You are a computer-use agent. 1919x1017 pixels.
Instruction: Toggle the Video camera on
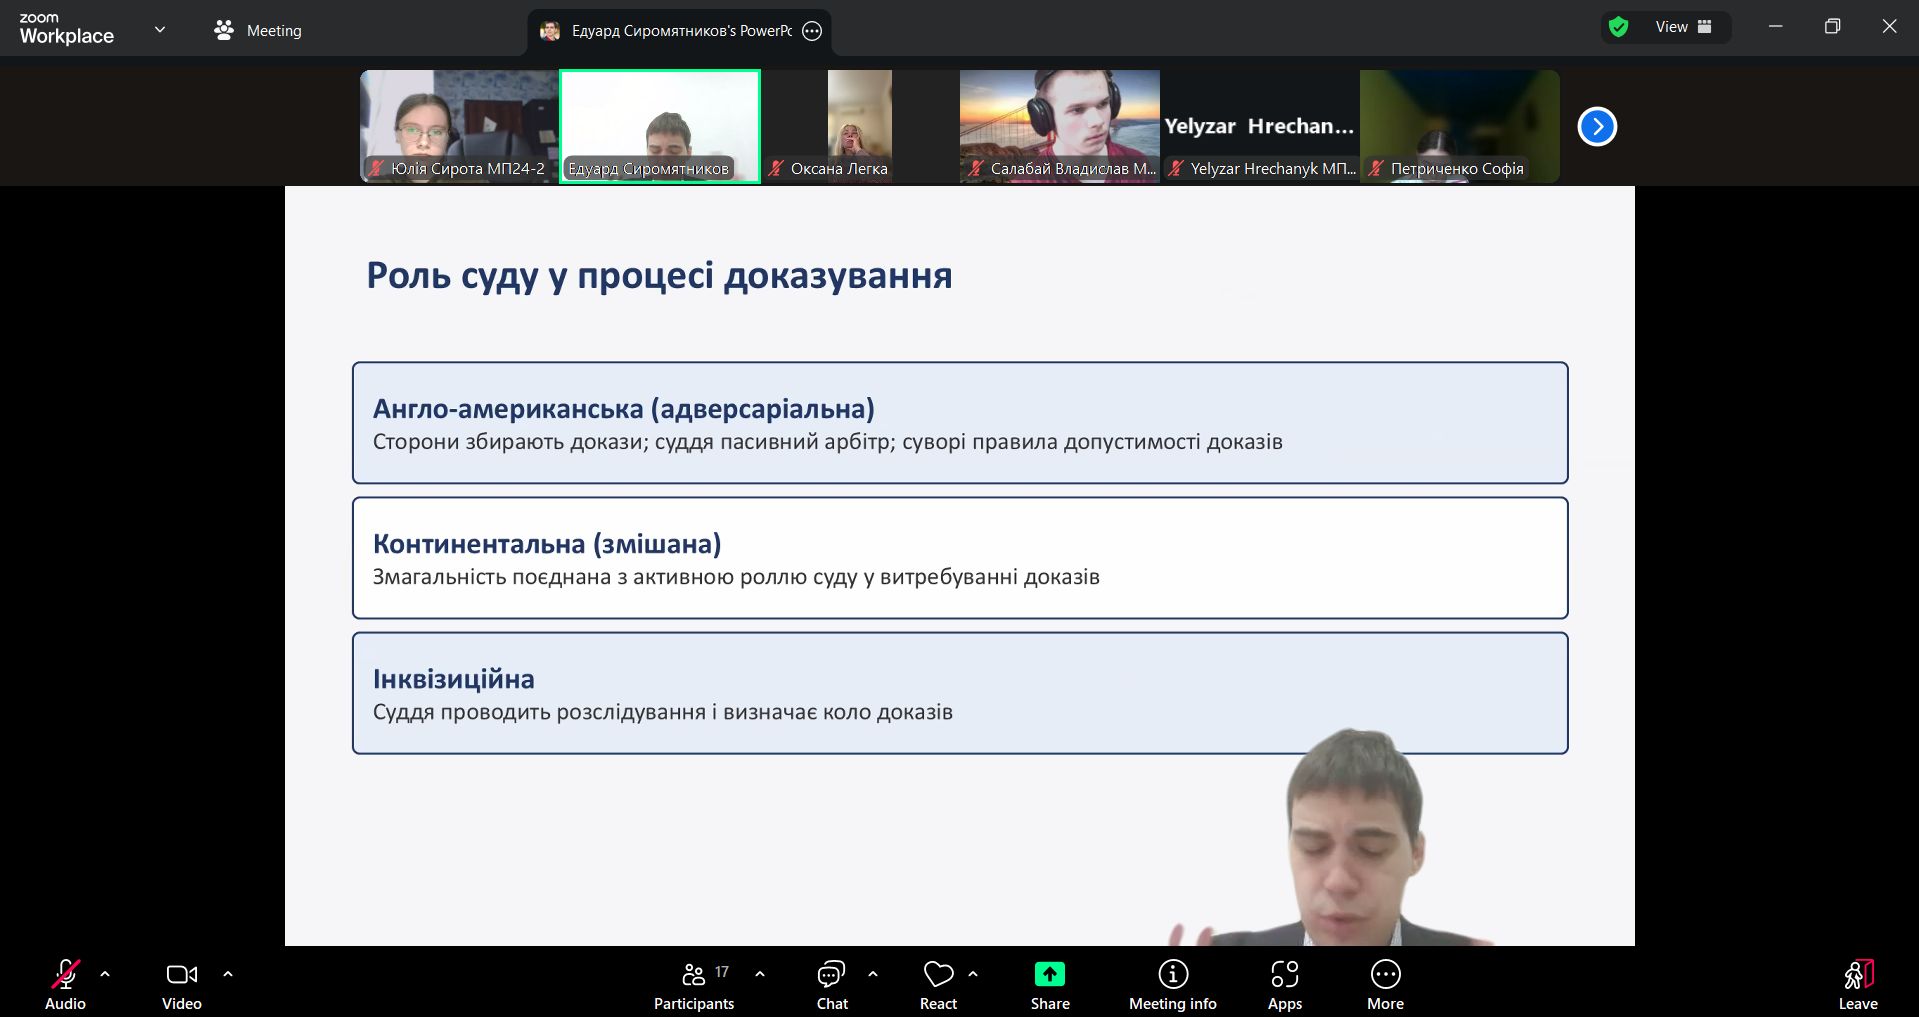(x=181, y=985)
